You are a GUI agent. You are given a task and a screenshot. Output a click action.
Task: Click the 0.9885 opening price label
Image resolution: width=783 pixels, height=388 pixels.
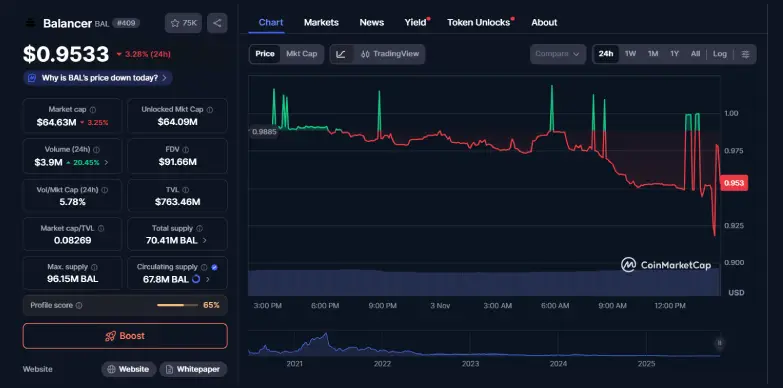[264, 132]
